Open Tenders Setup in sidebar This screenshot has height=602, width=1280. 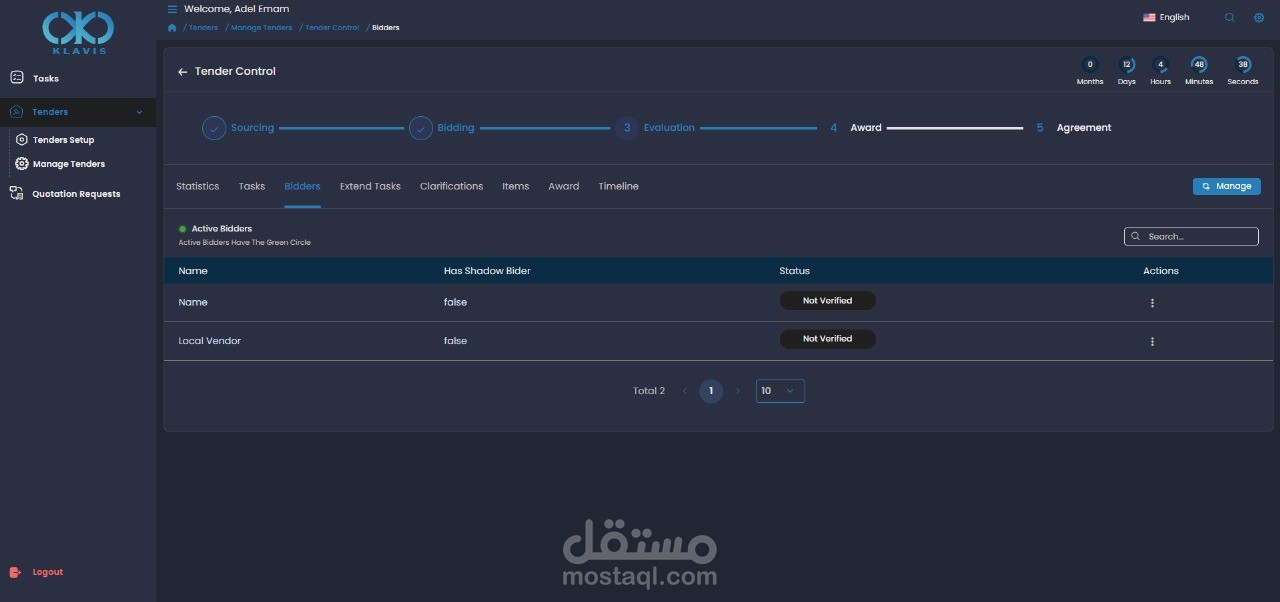(x=63, y=140)
